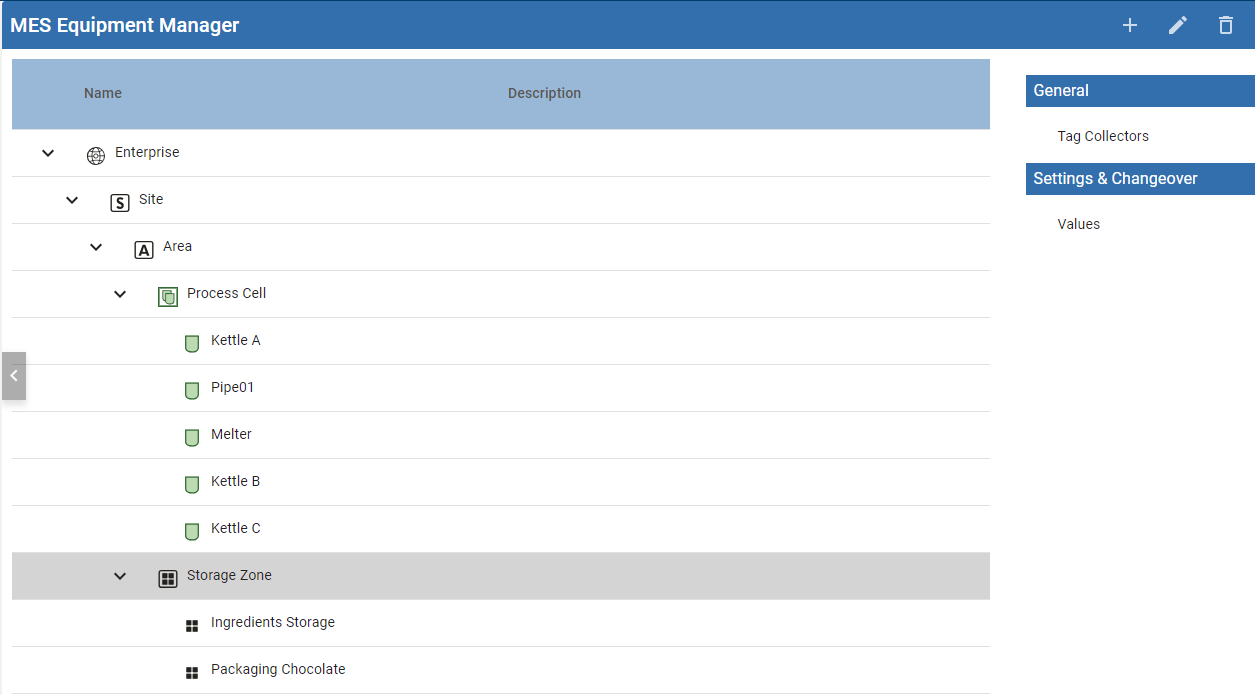The height and width of the screenshot is (695, 1255).
Task: Select the Settings & Changeover header
Action: [1139, 178]
